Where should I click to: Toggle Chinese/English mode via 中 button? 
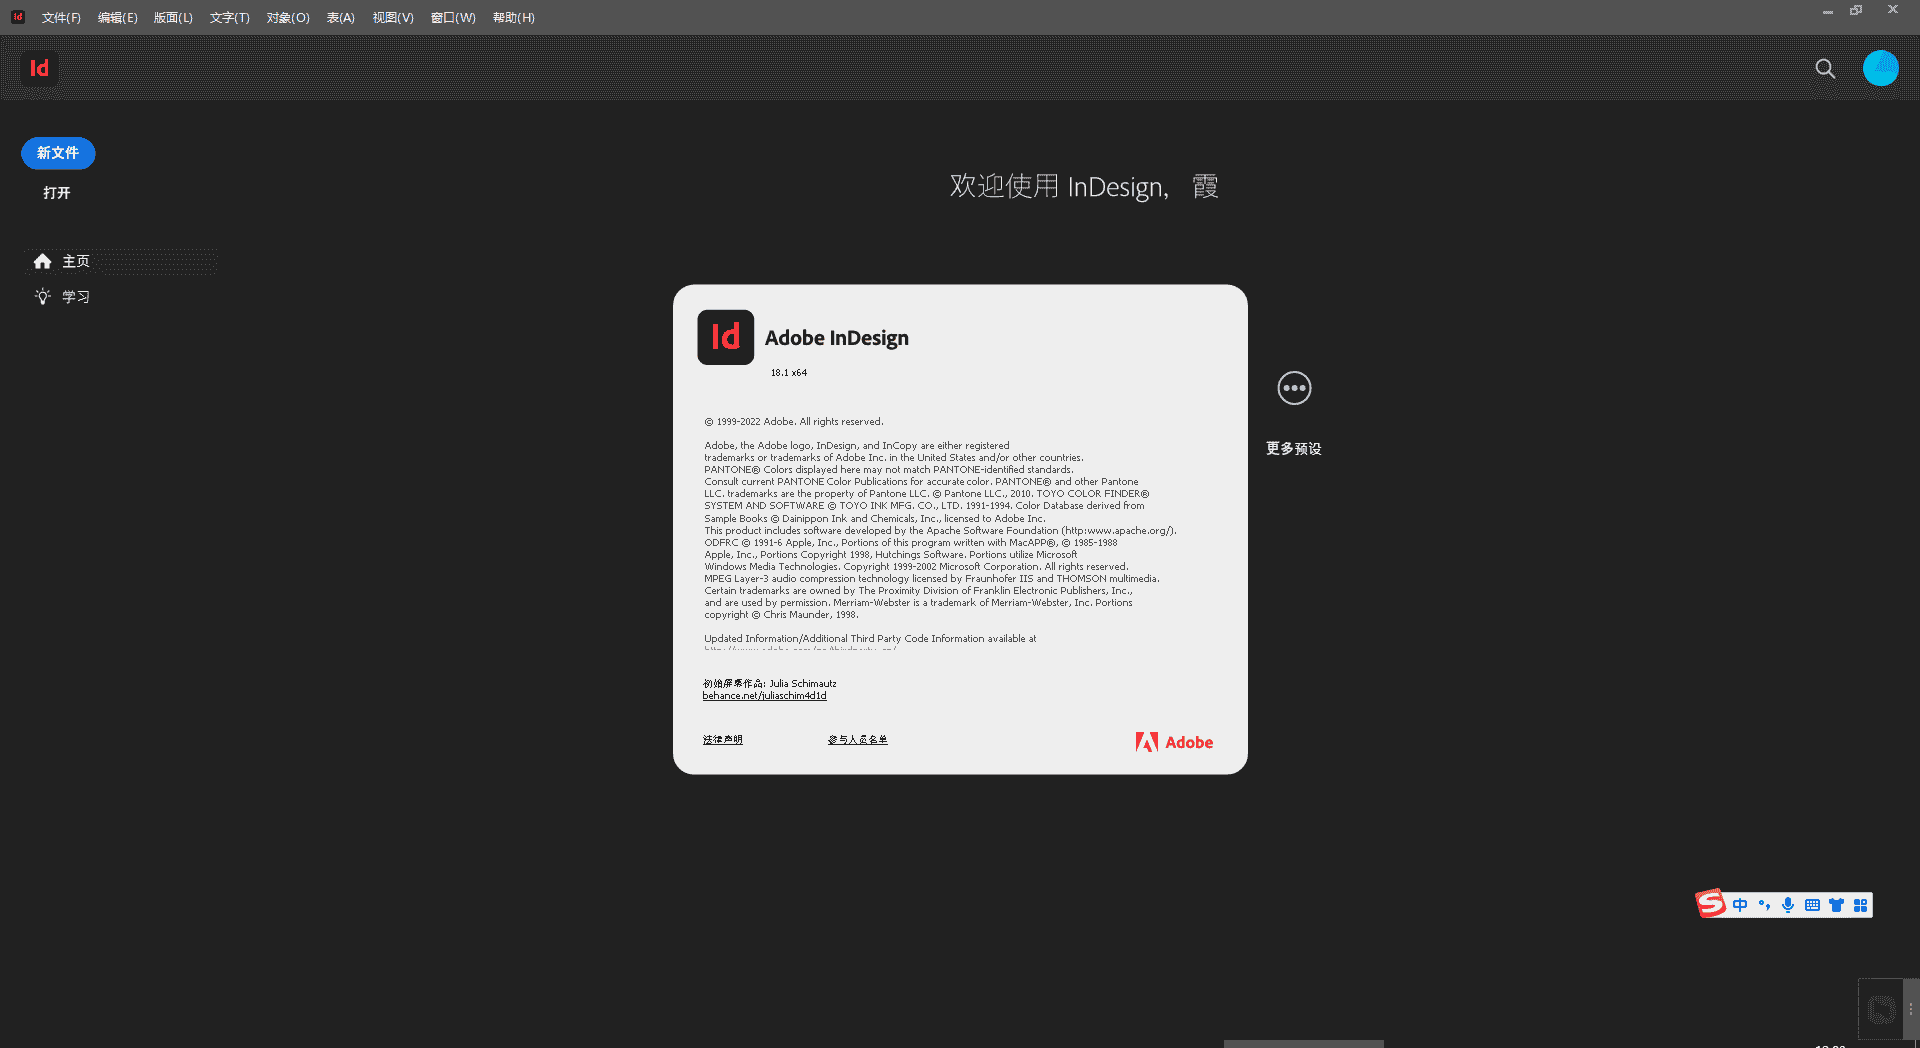click(1740, 905)
